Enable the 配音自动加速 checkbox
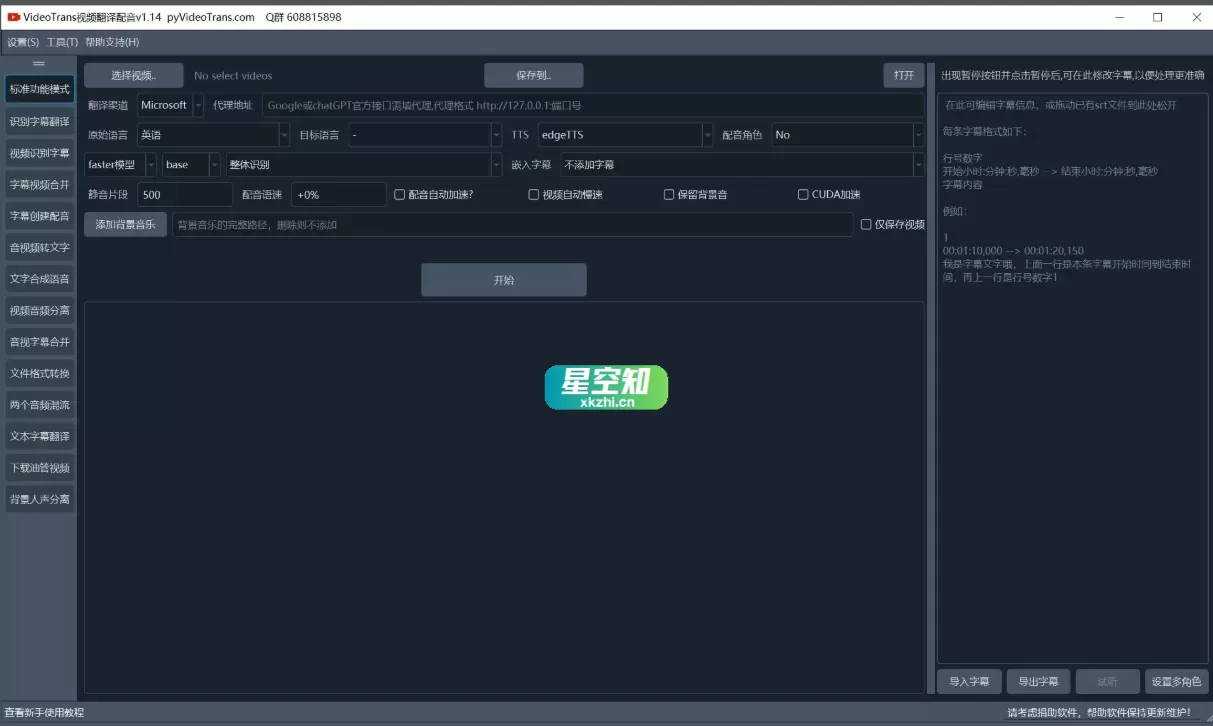 tap(398, 194)
